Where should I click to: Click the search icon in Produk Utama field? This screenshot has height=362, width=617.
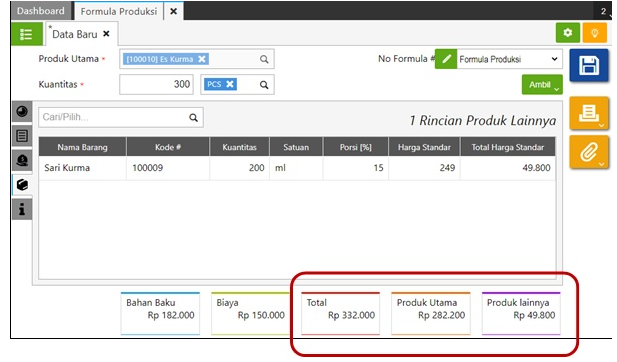click(264, 59)
